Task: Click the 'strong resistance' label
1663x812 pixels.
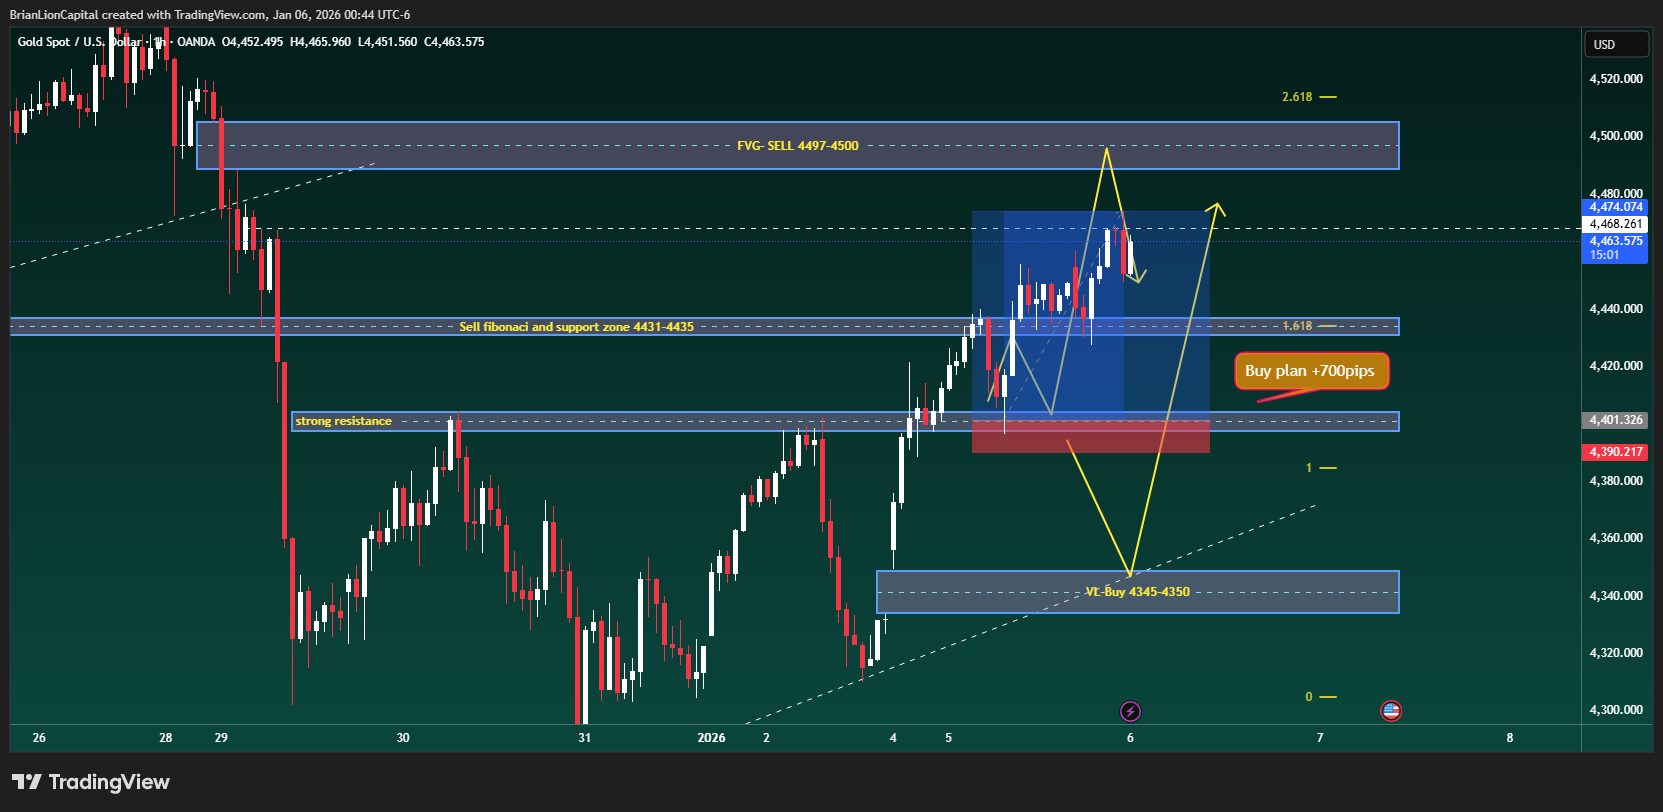Action: click(x=343, y=421)
